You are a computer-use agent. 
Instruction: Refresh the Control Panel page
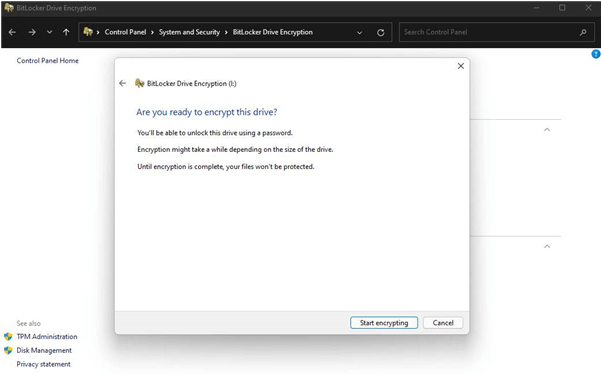point(380,33)
